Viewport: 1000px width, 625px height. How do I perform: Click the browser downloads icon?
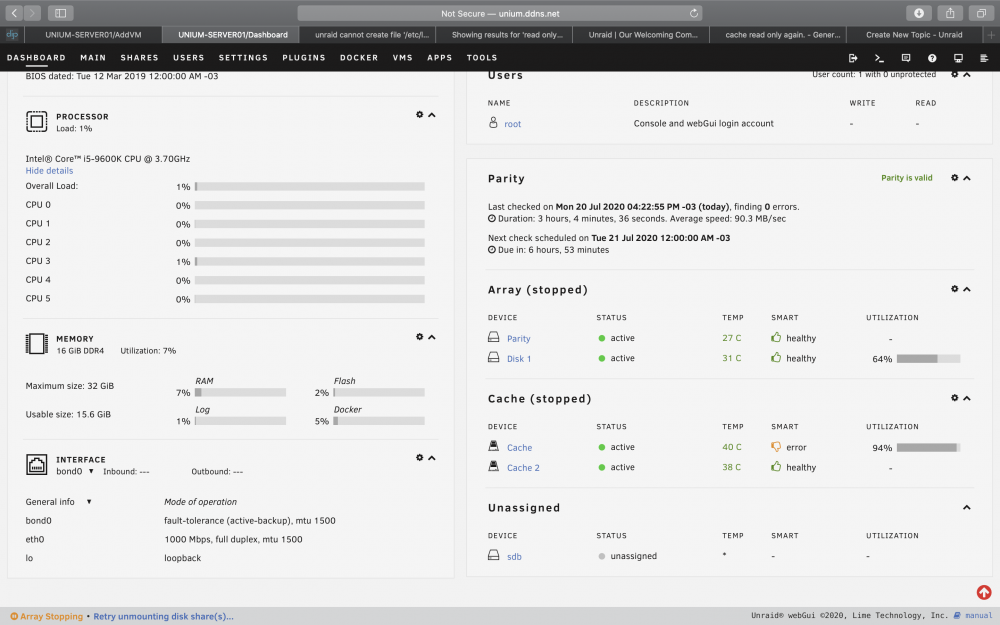click(919, 13)
